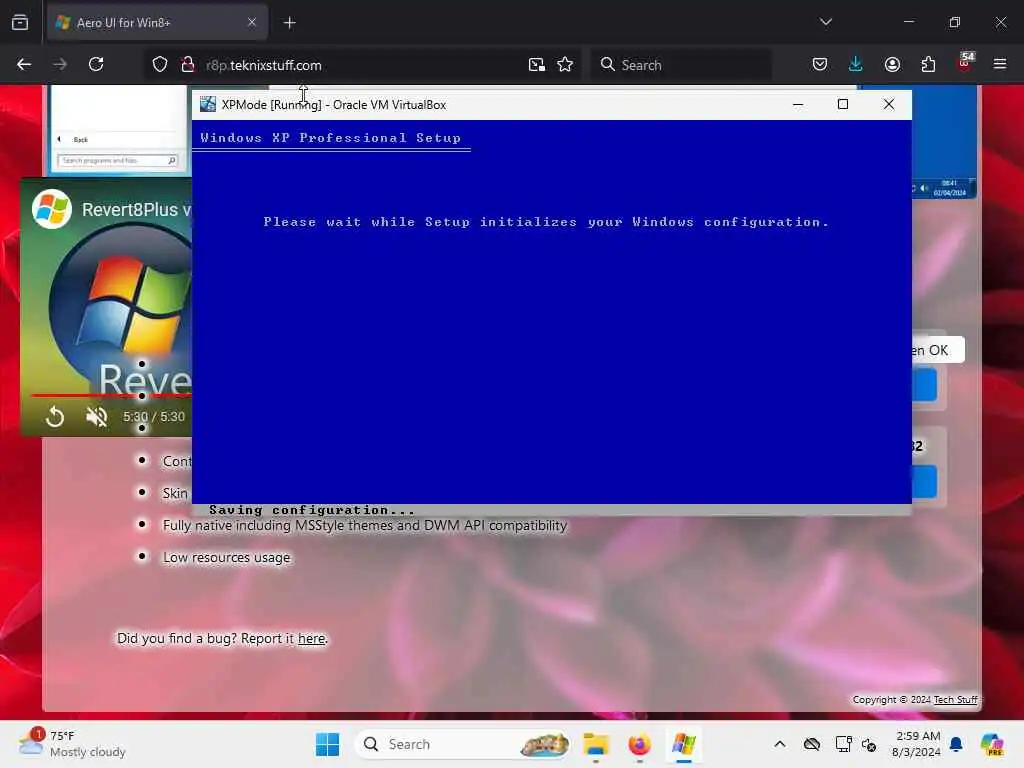Open the Downloads panel
The height and width of the screenshot is (768, 1024).
click(856, 65)
